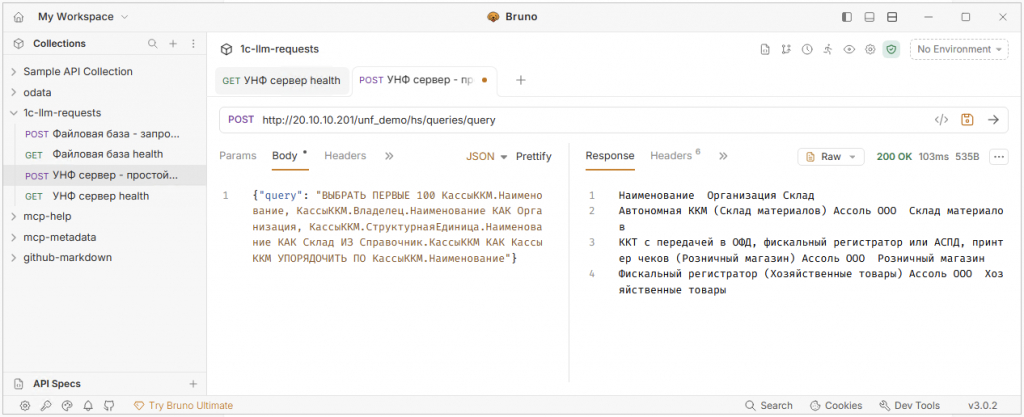This screenshot has width=1024, height=417.
Task: Send the request with the arrow icon
Action: click(x=993, y=120)
